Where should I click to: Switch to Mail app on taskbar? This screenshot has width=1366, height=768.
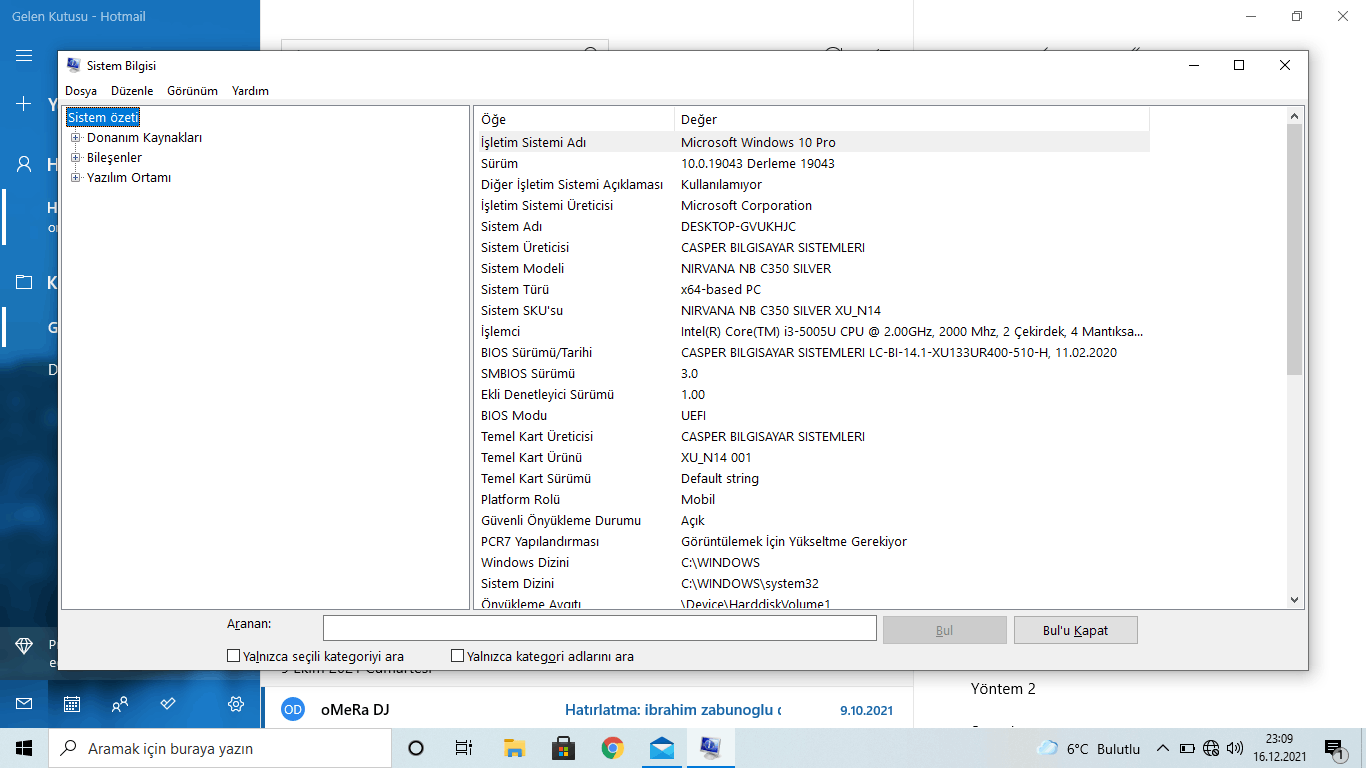coord(661,748)
